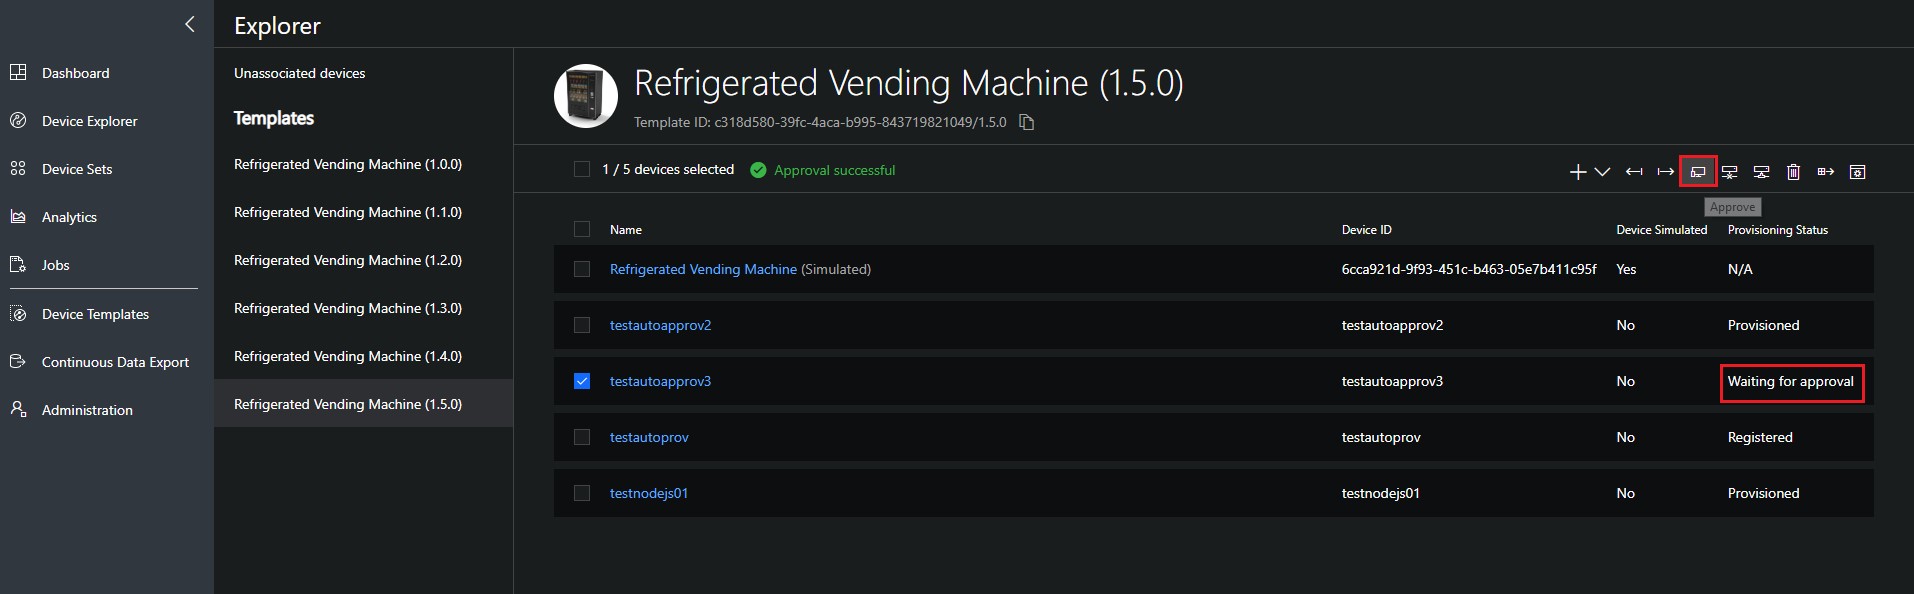Click Administration person icon
This screenshot has height=594, width=1914.
tap(18, 409)
